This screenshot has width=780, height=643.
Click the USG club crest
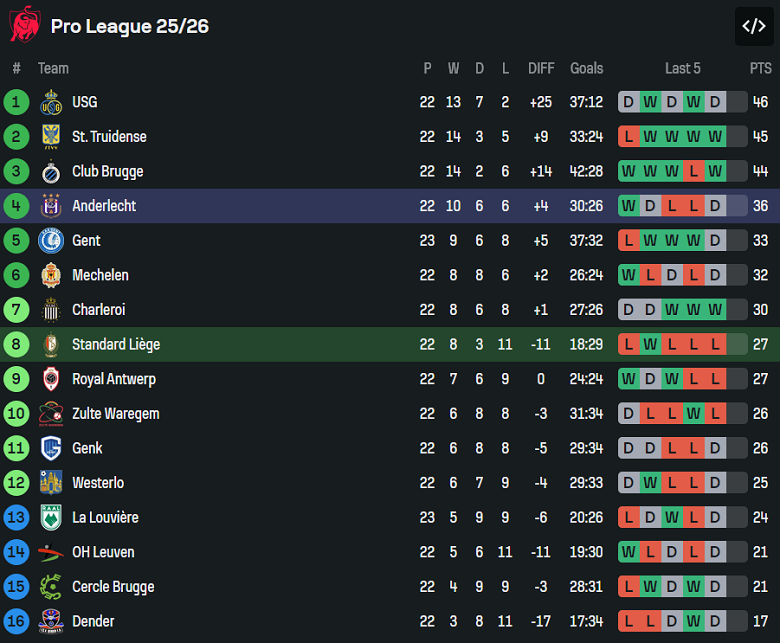click(51, 102)
